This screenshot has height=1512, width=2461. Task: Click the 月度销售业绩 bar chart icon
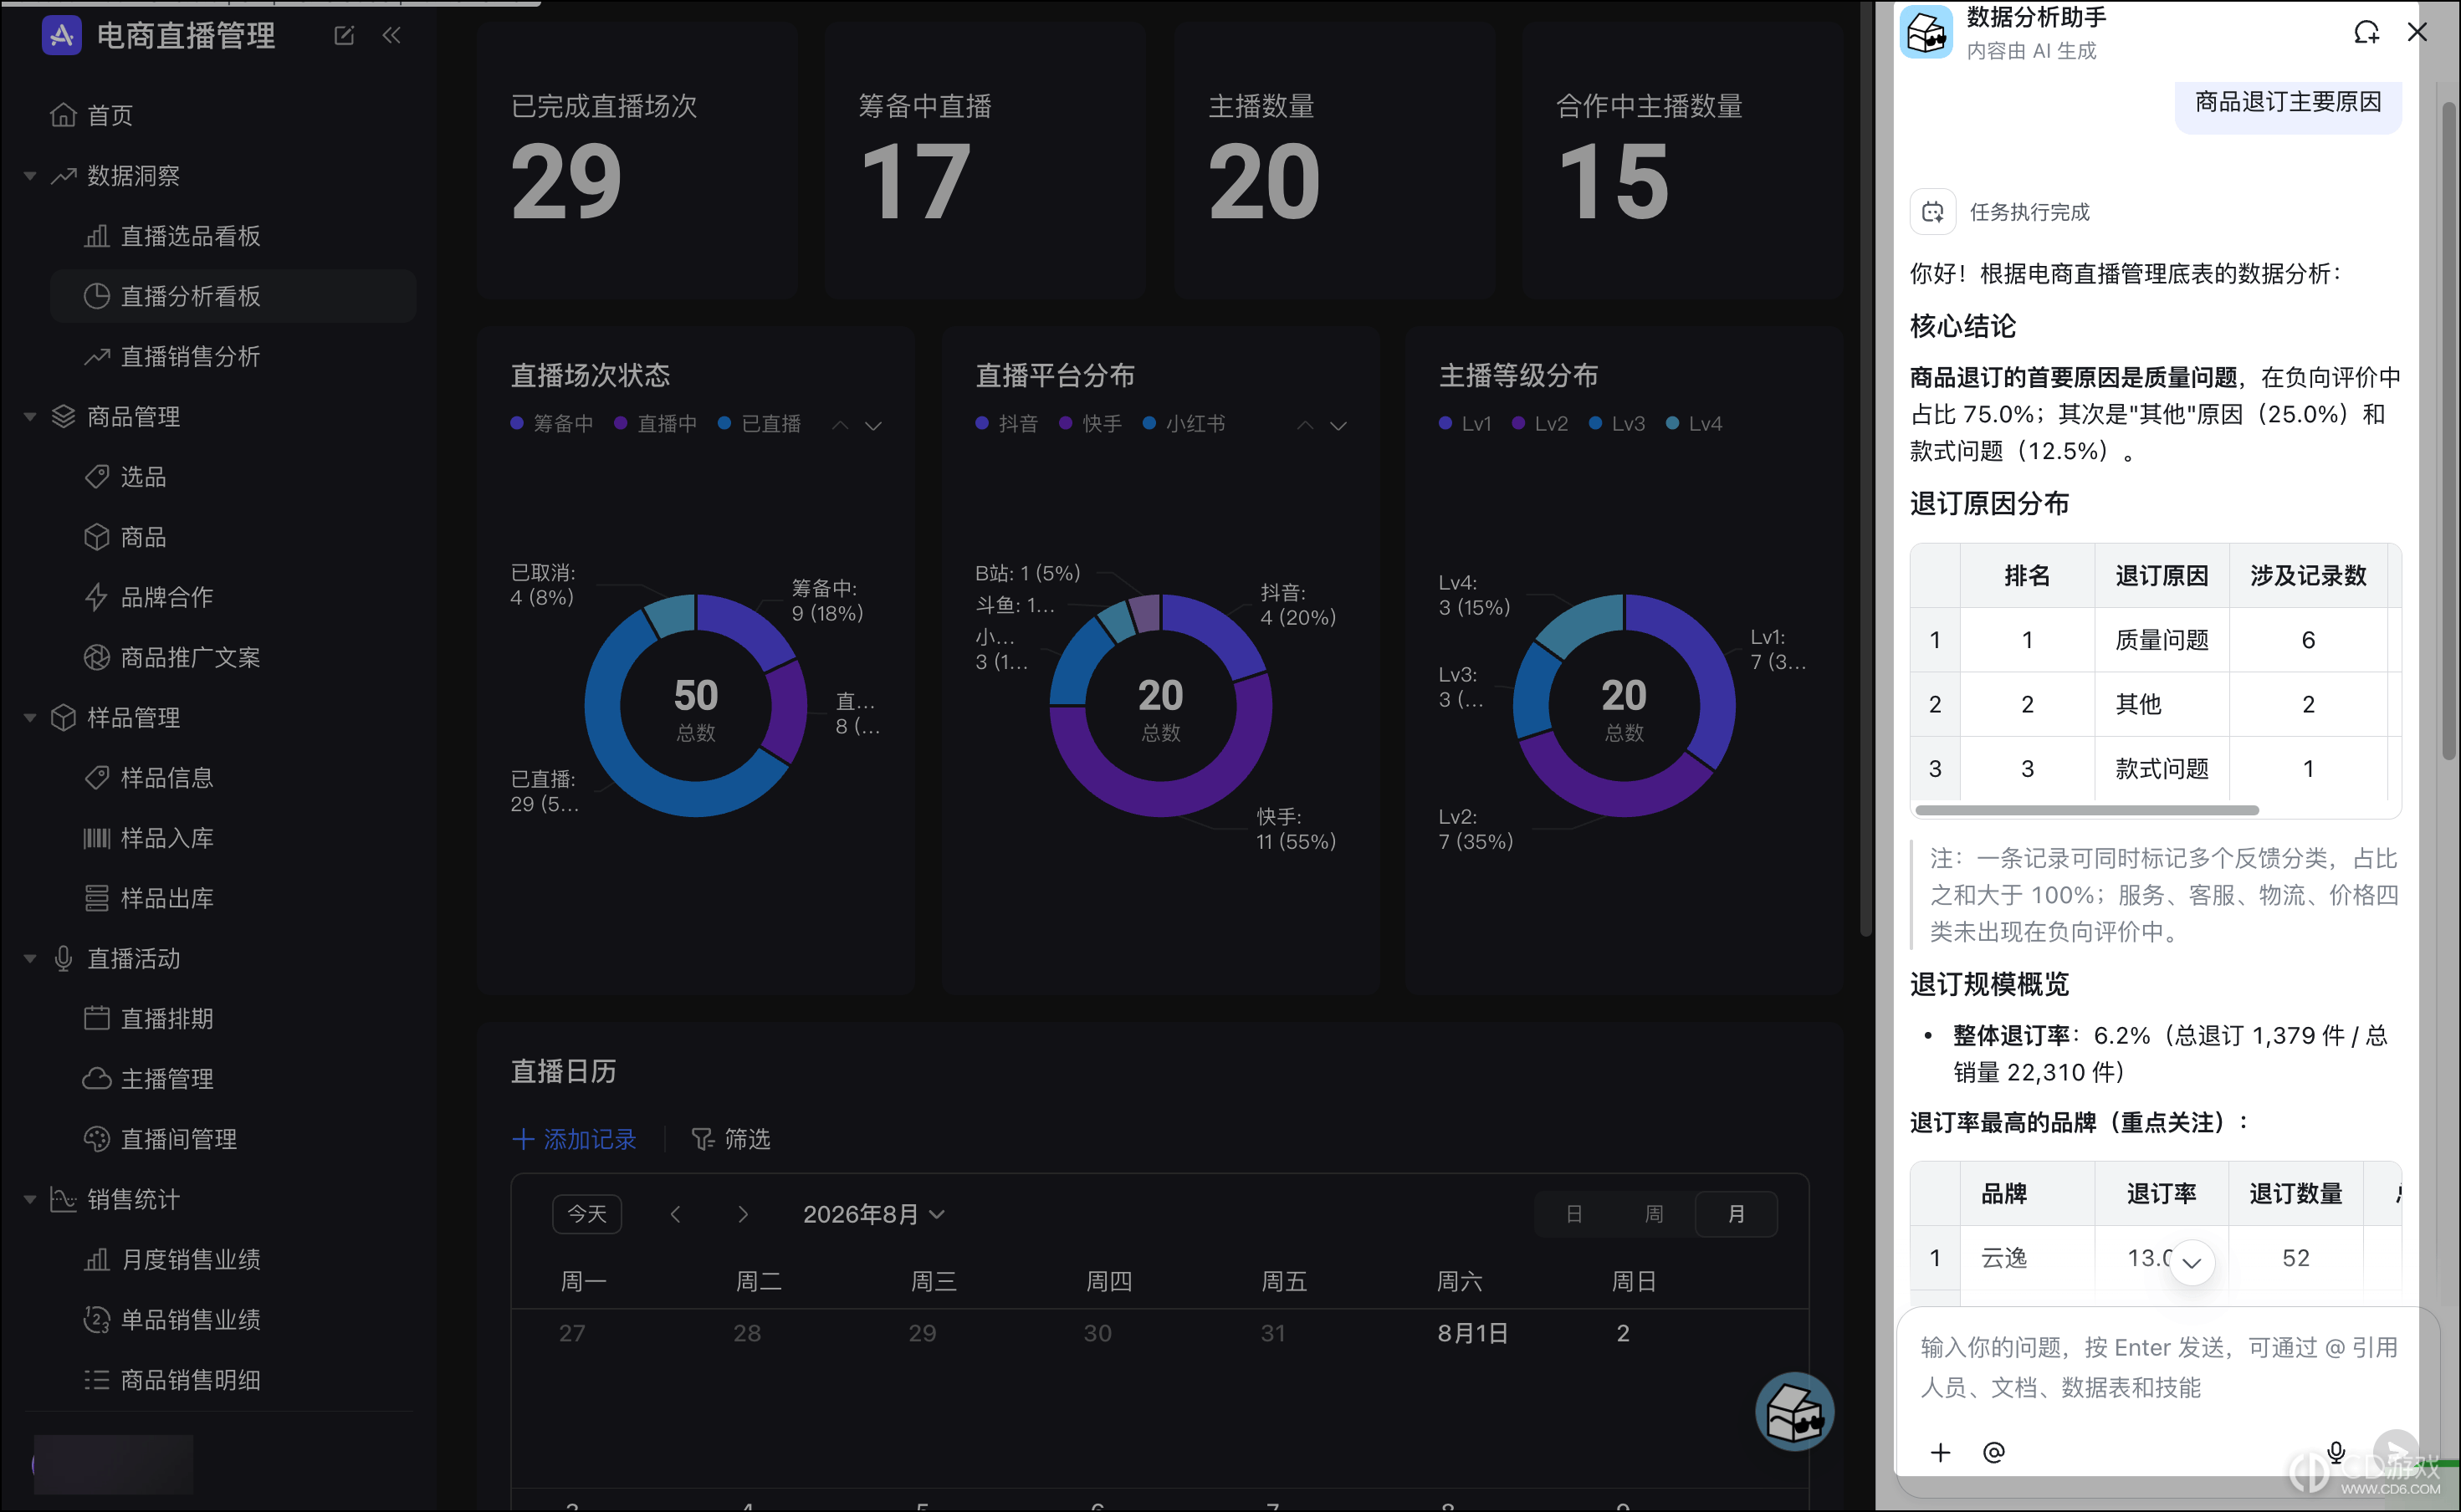[x=96, y=1259]
